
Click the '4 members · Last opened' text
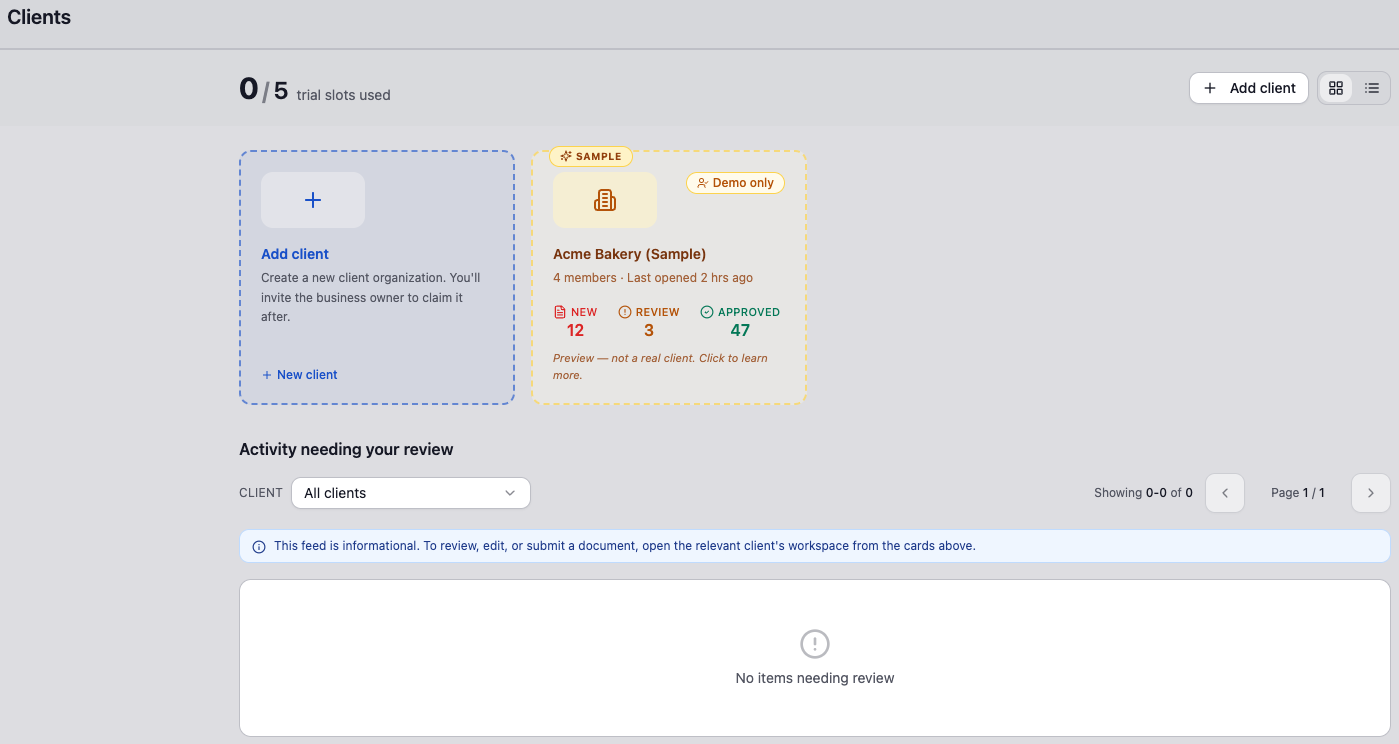pos(653,278)
